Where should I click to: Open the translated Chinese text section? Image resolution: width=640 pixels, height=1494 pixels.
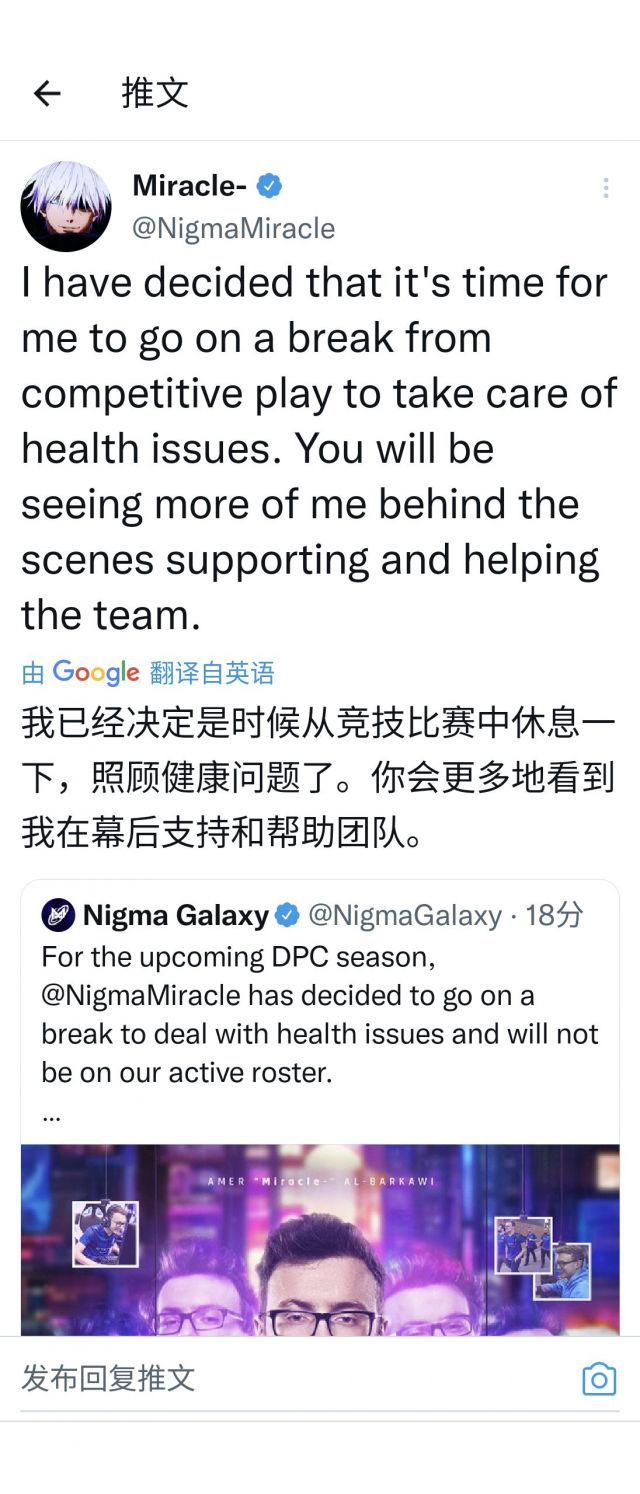[x=320, y=775]
